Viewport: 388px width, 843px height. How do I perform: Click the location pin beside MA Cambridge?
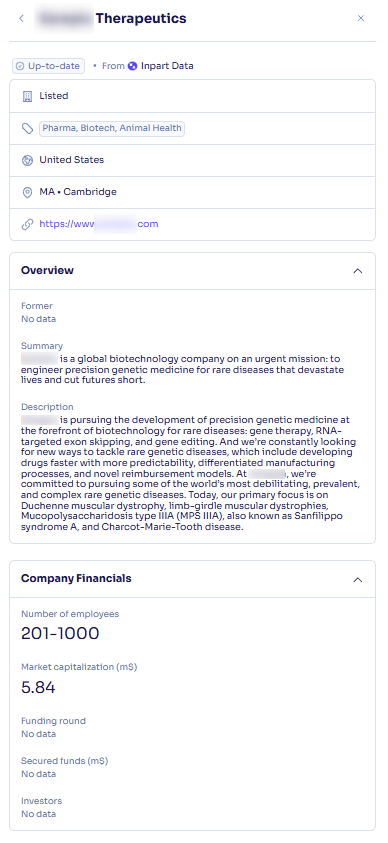27,192
